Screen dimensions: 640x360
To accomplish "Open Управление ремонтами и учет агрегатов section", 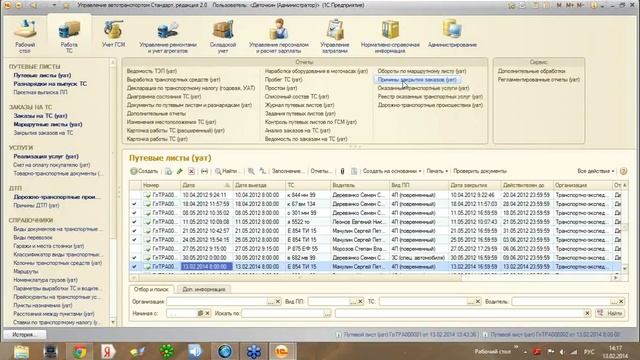I will (x=168, y=36).
